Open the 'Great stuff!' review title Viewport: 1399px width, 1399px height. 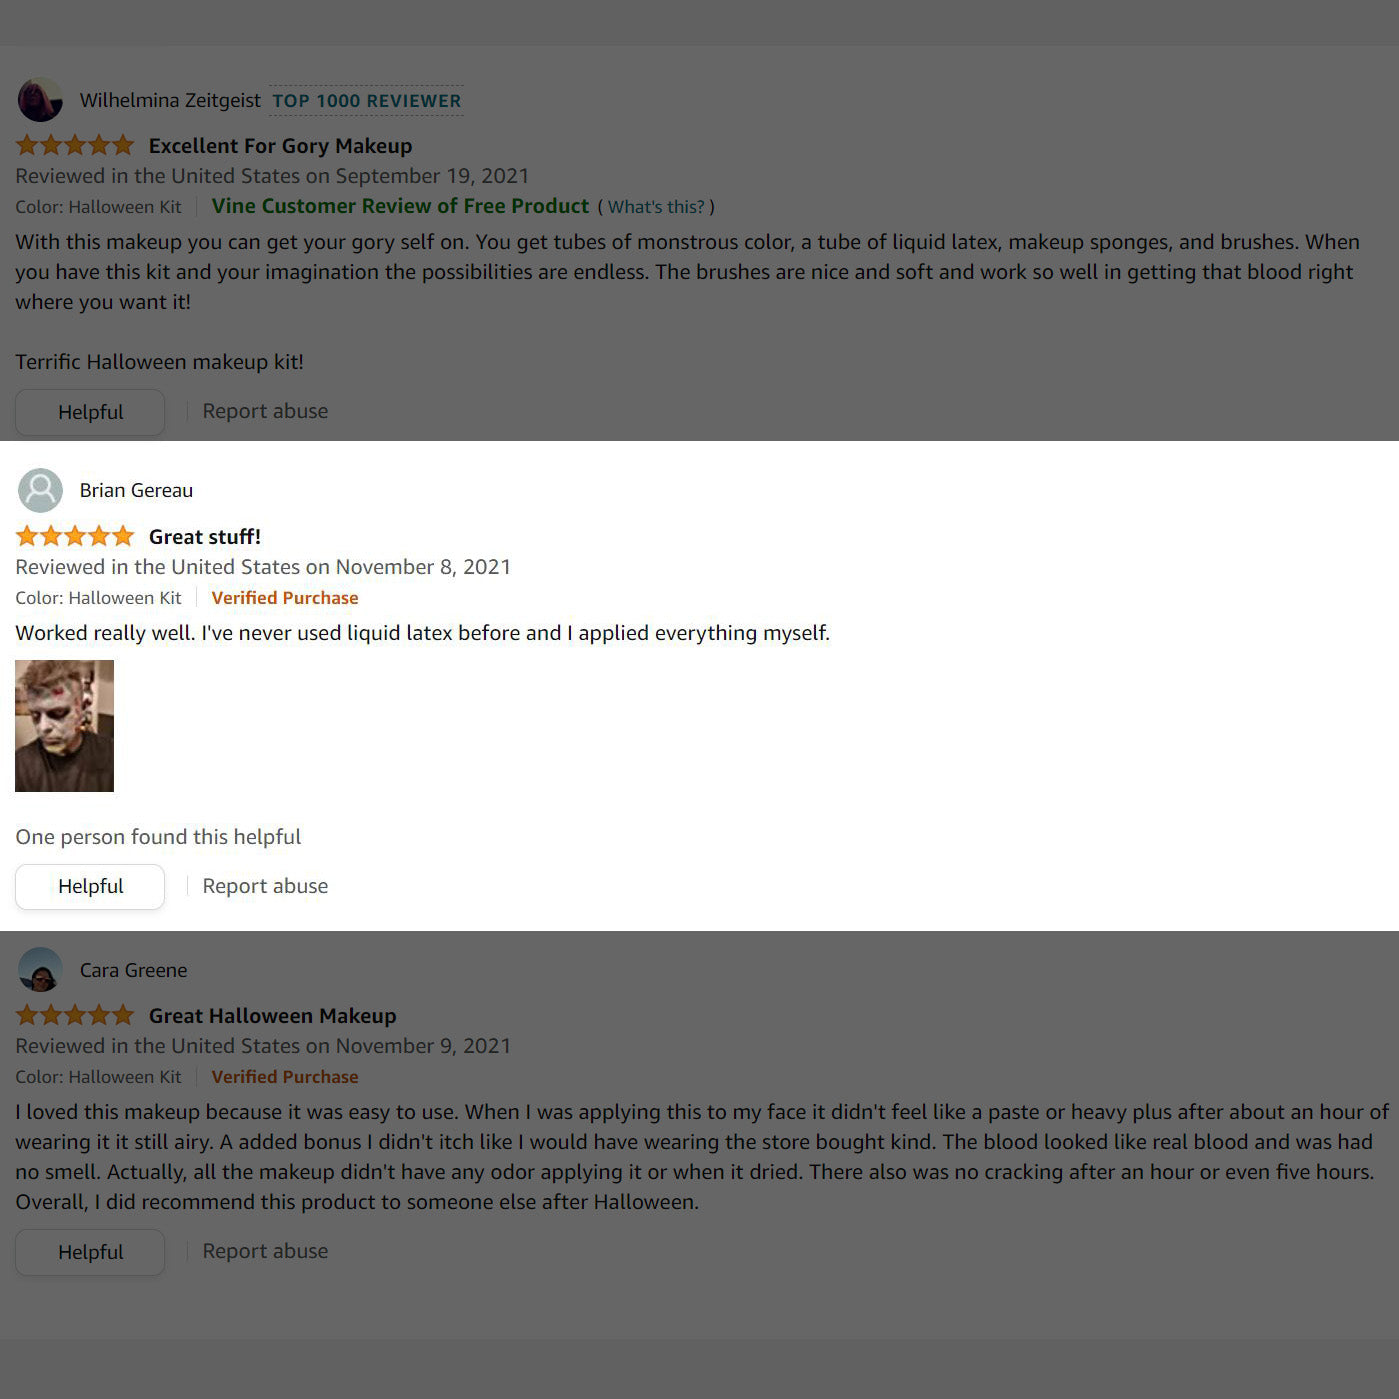(205, 537)
